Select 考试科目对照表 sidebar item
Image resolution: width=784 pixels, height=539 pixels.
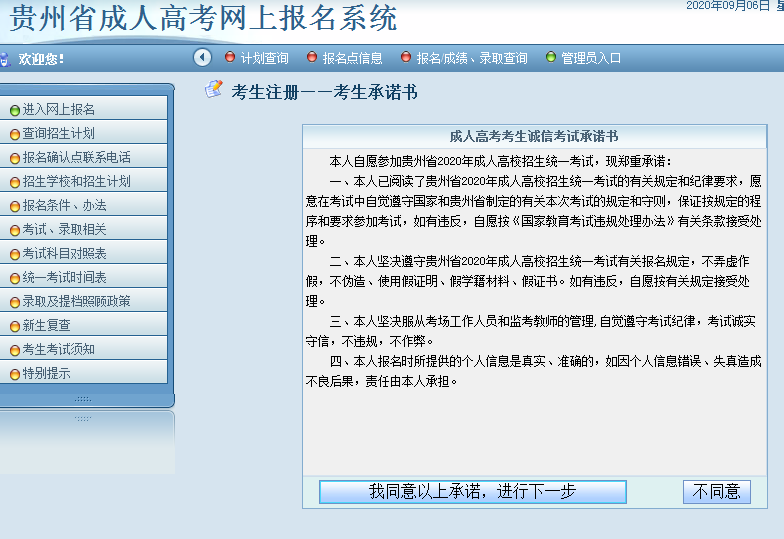pos(65,253)
